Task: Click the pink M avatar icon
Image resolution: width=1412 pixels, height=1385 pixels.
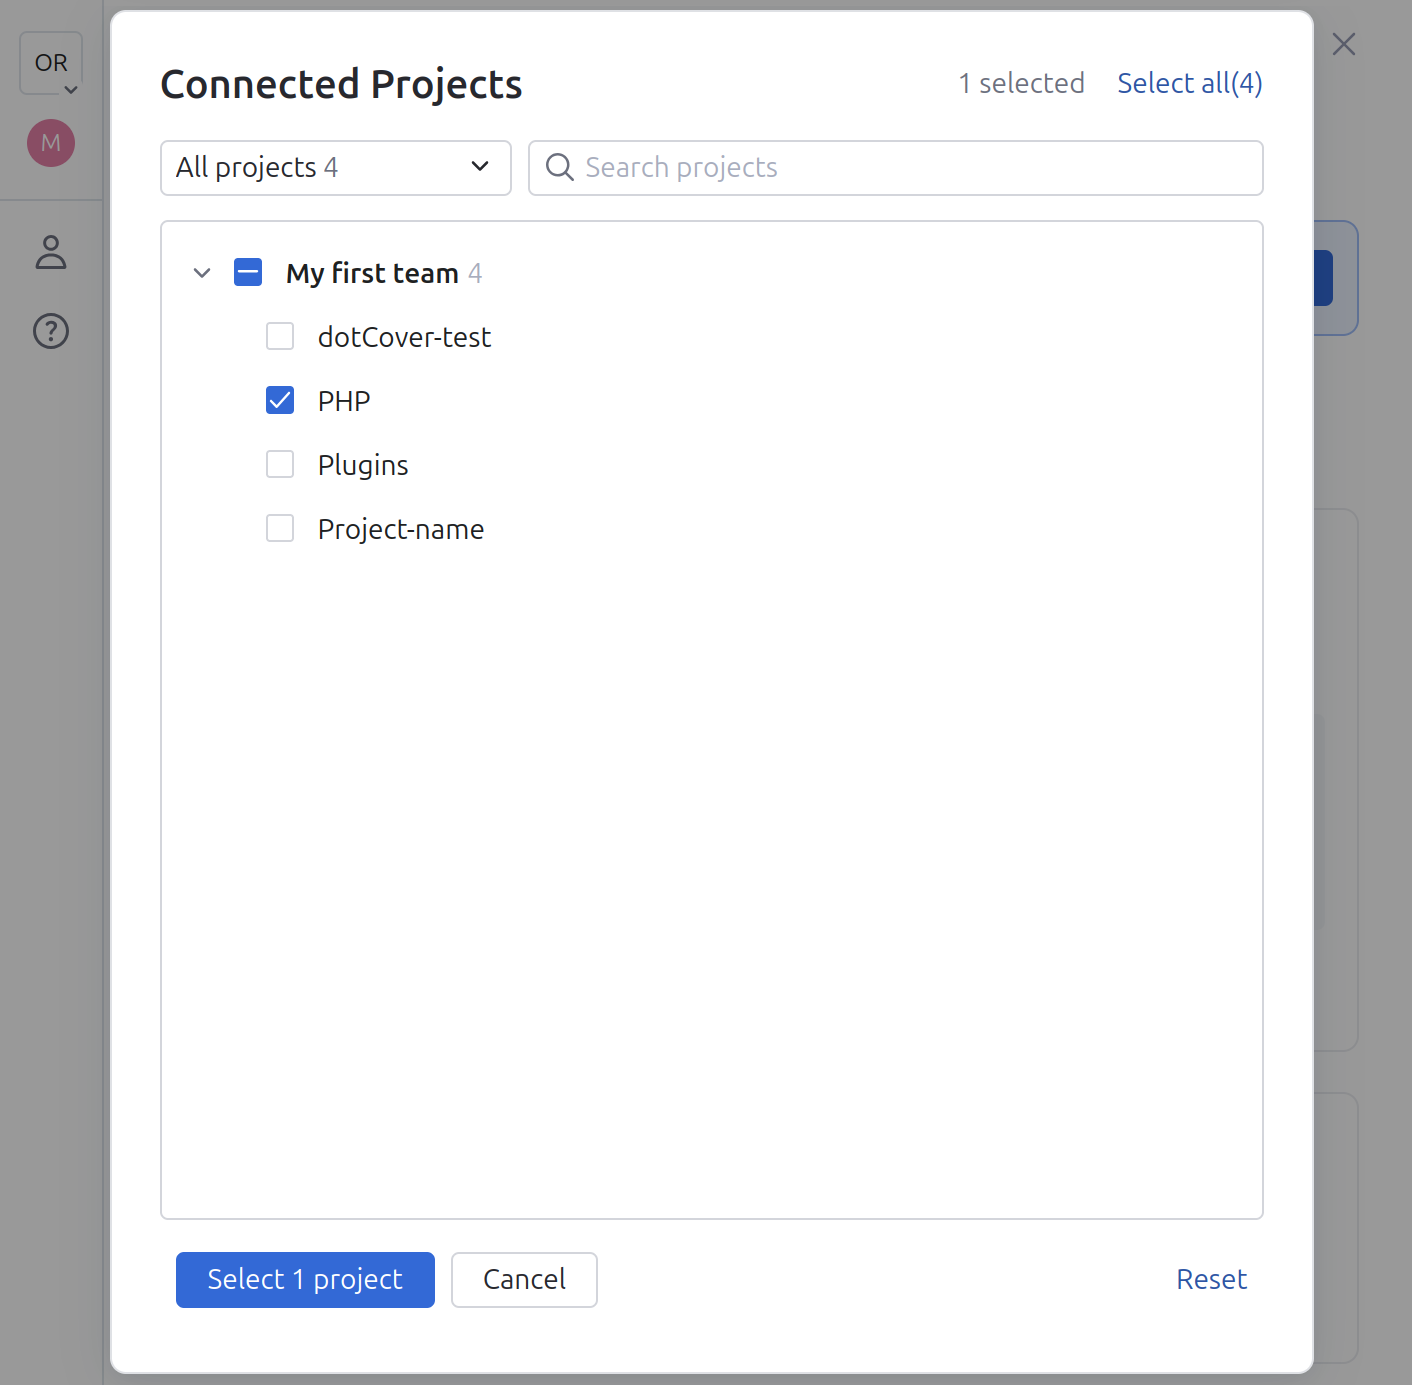Action: click(x=50, y=142)
